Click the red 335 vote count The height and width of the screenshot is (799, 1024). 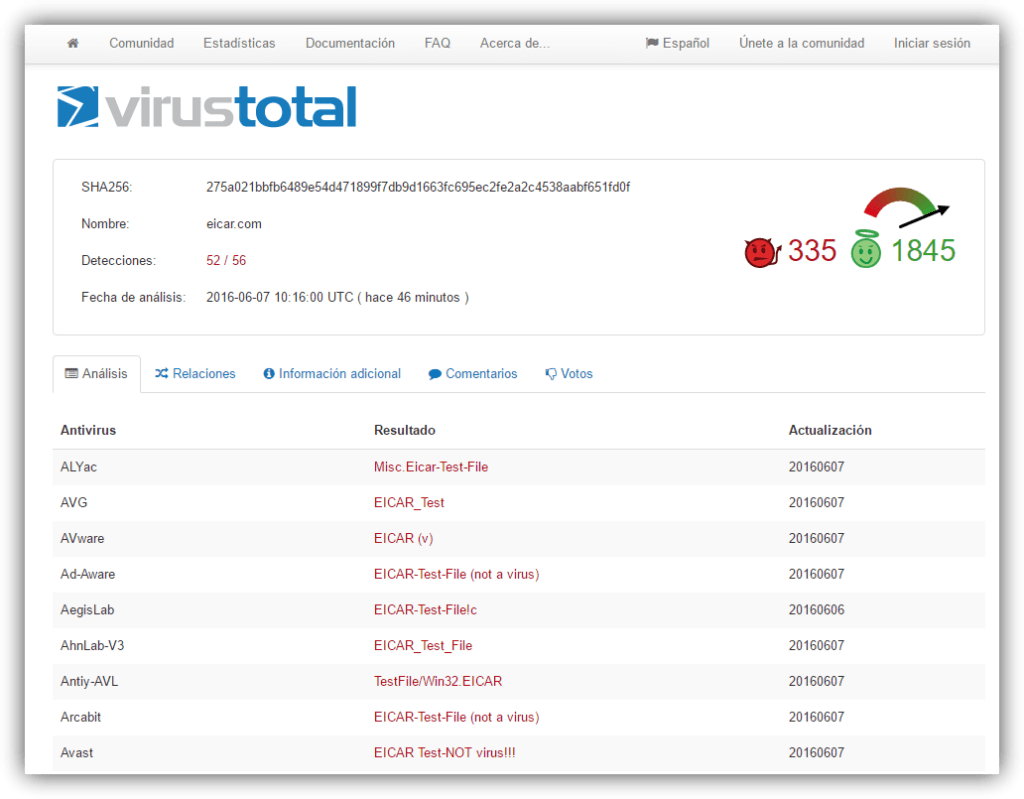click(812, 251)
